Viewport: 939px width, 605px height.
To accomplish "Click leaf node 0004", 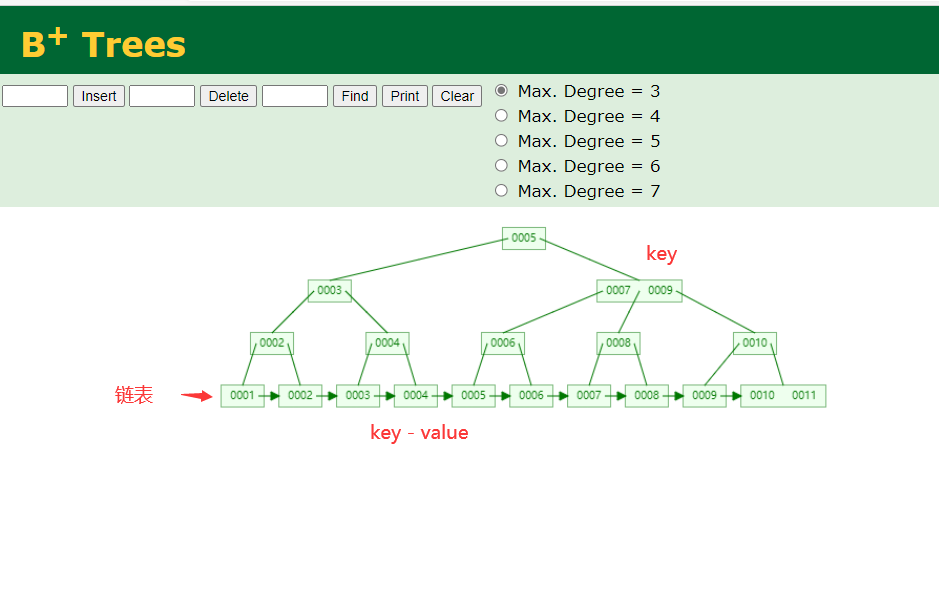I will point(416,395).
